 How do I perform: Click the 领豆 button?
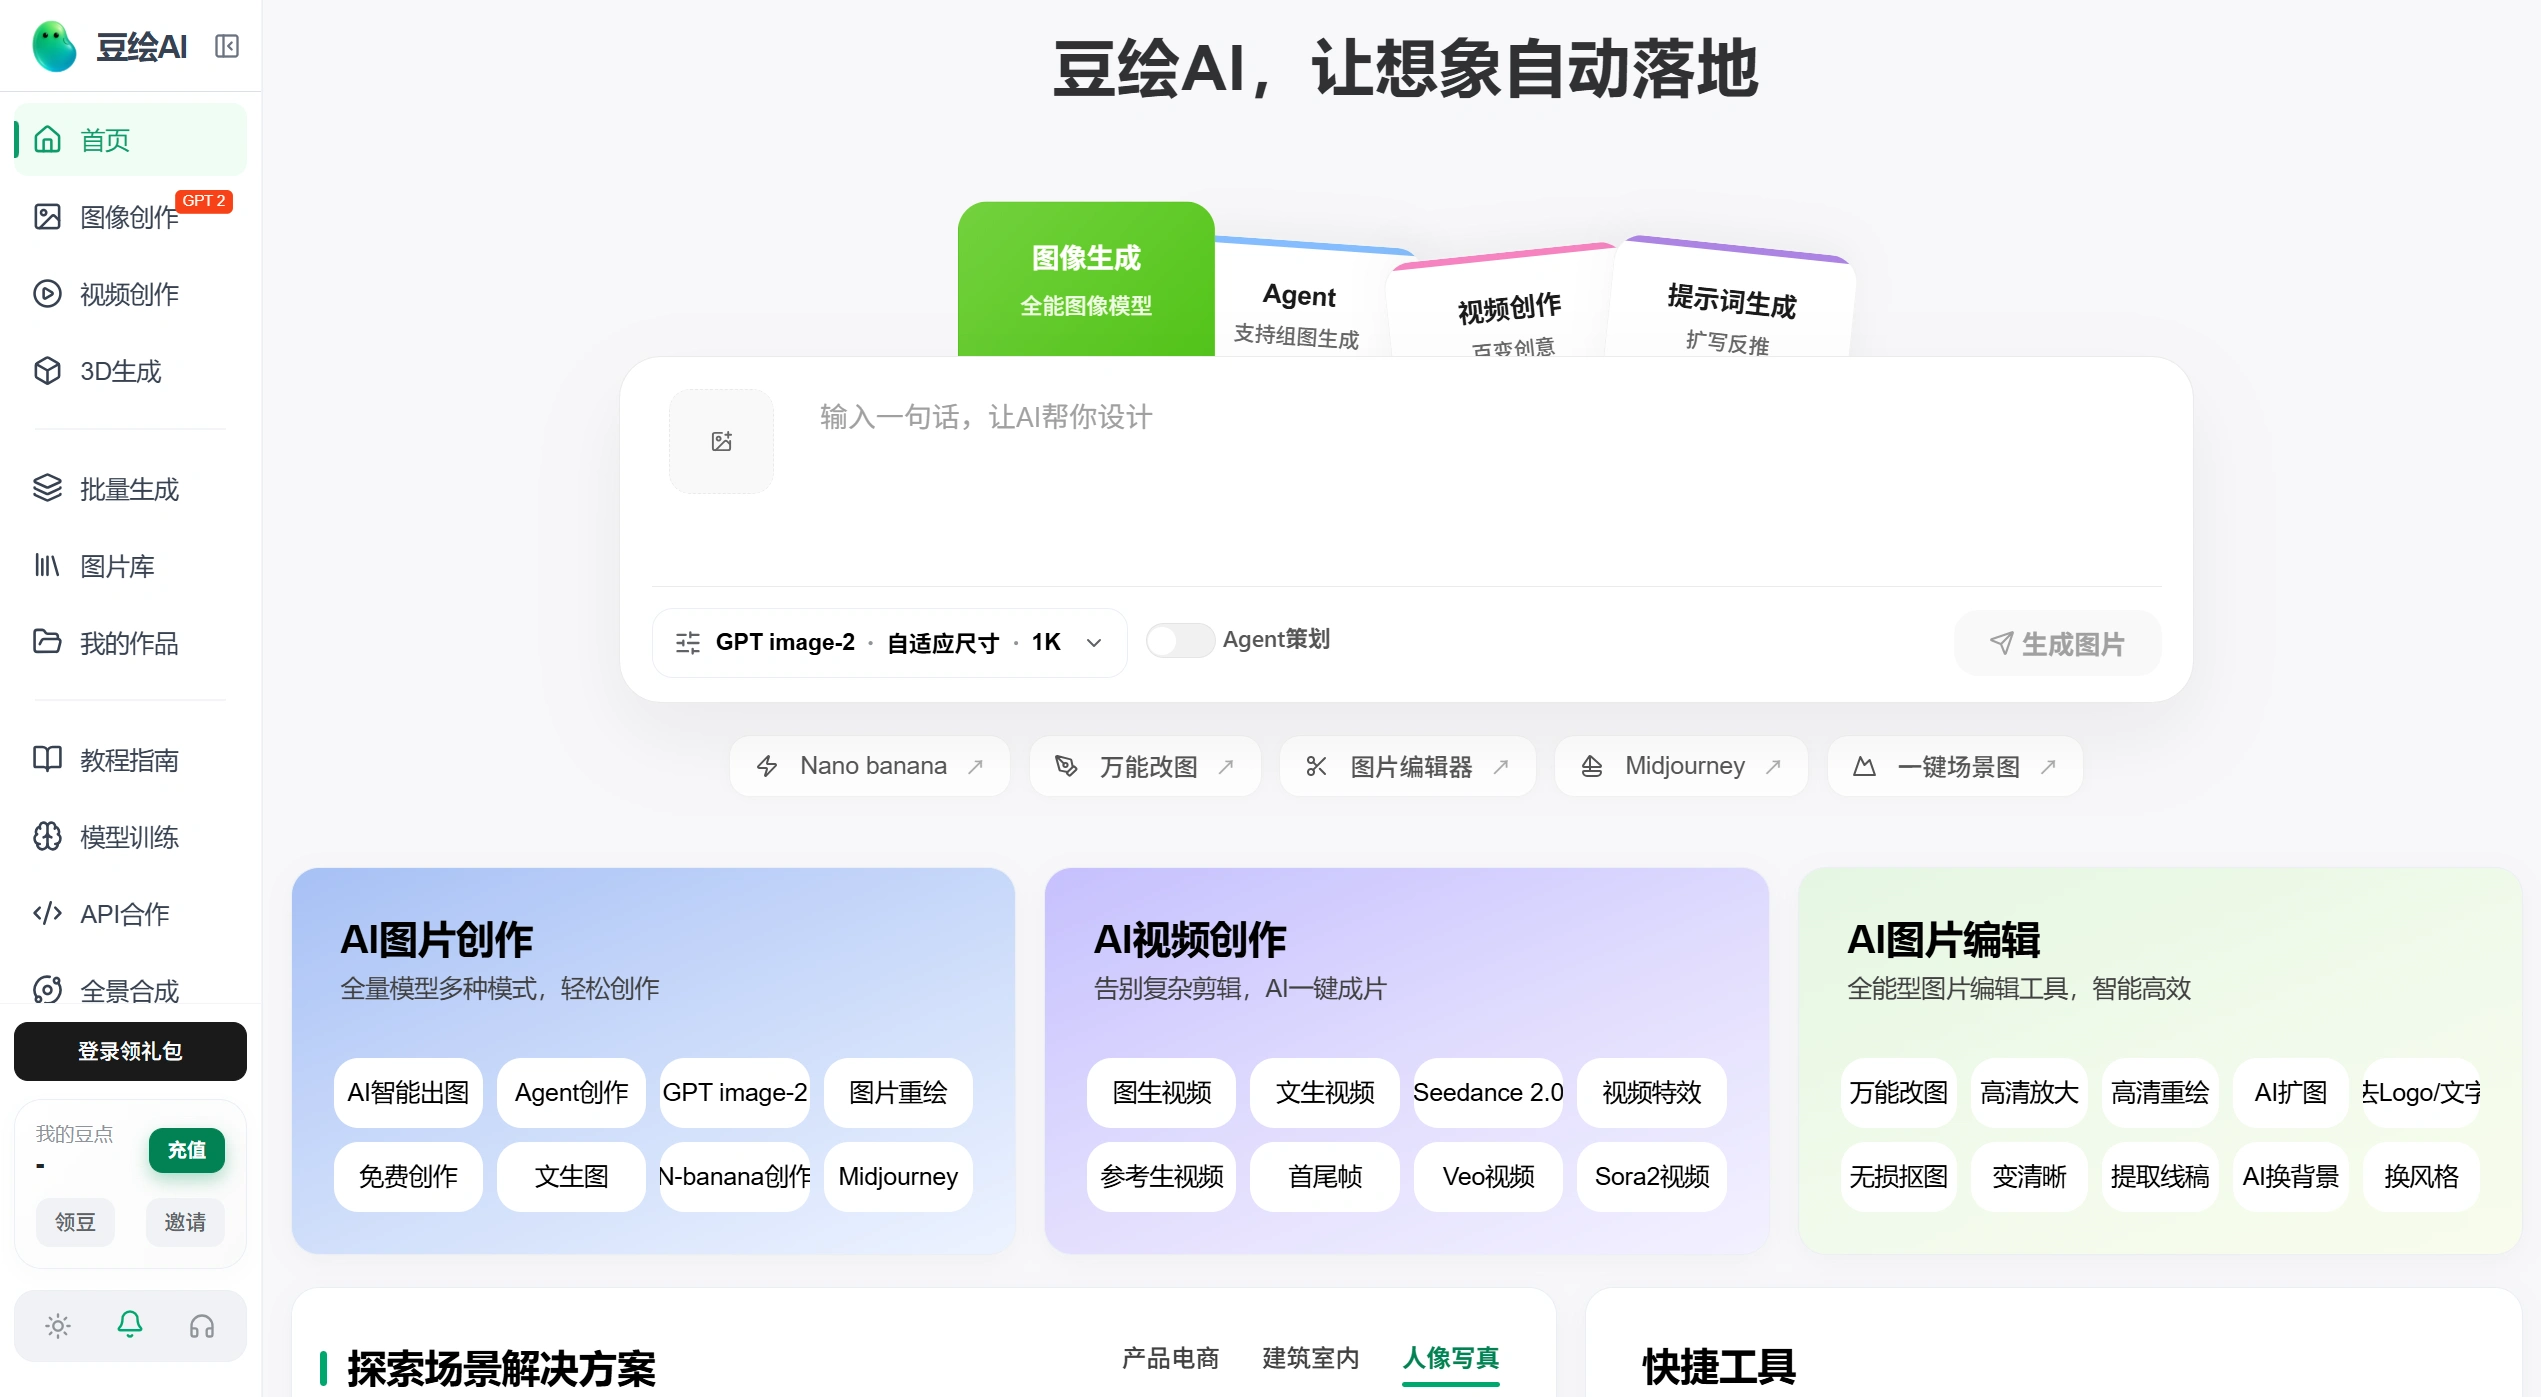(75, 1222)
